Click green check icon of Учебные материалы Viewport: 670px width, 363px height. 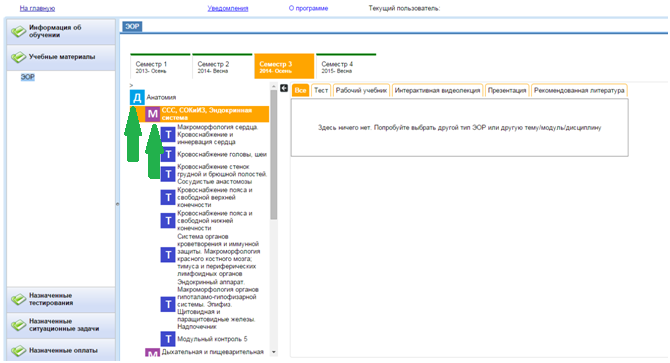(18, 57)
